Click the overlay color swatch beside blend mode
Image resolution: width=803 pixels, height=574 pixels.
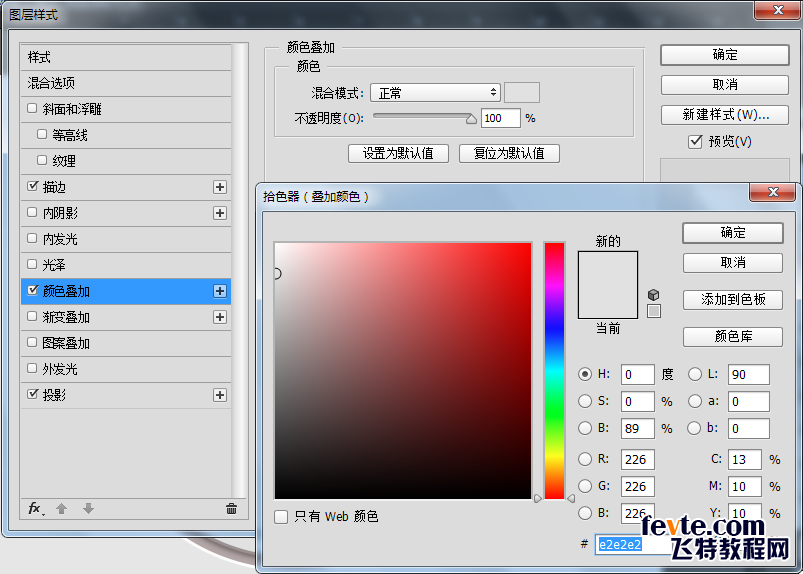coord(522,93)
